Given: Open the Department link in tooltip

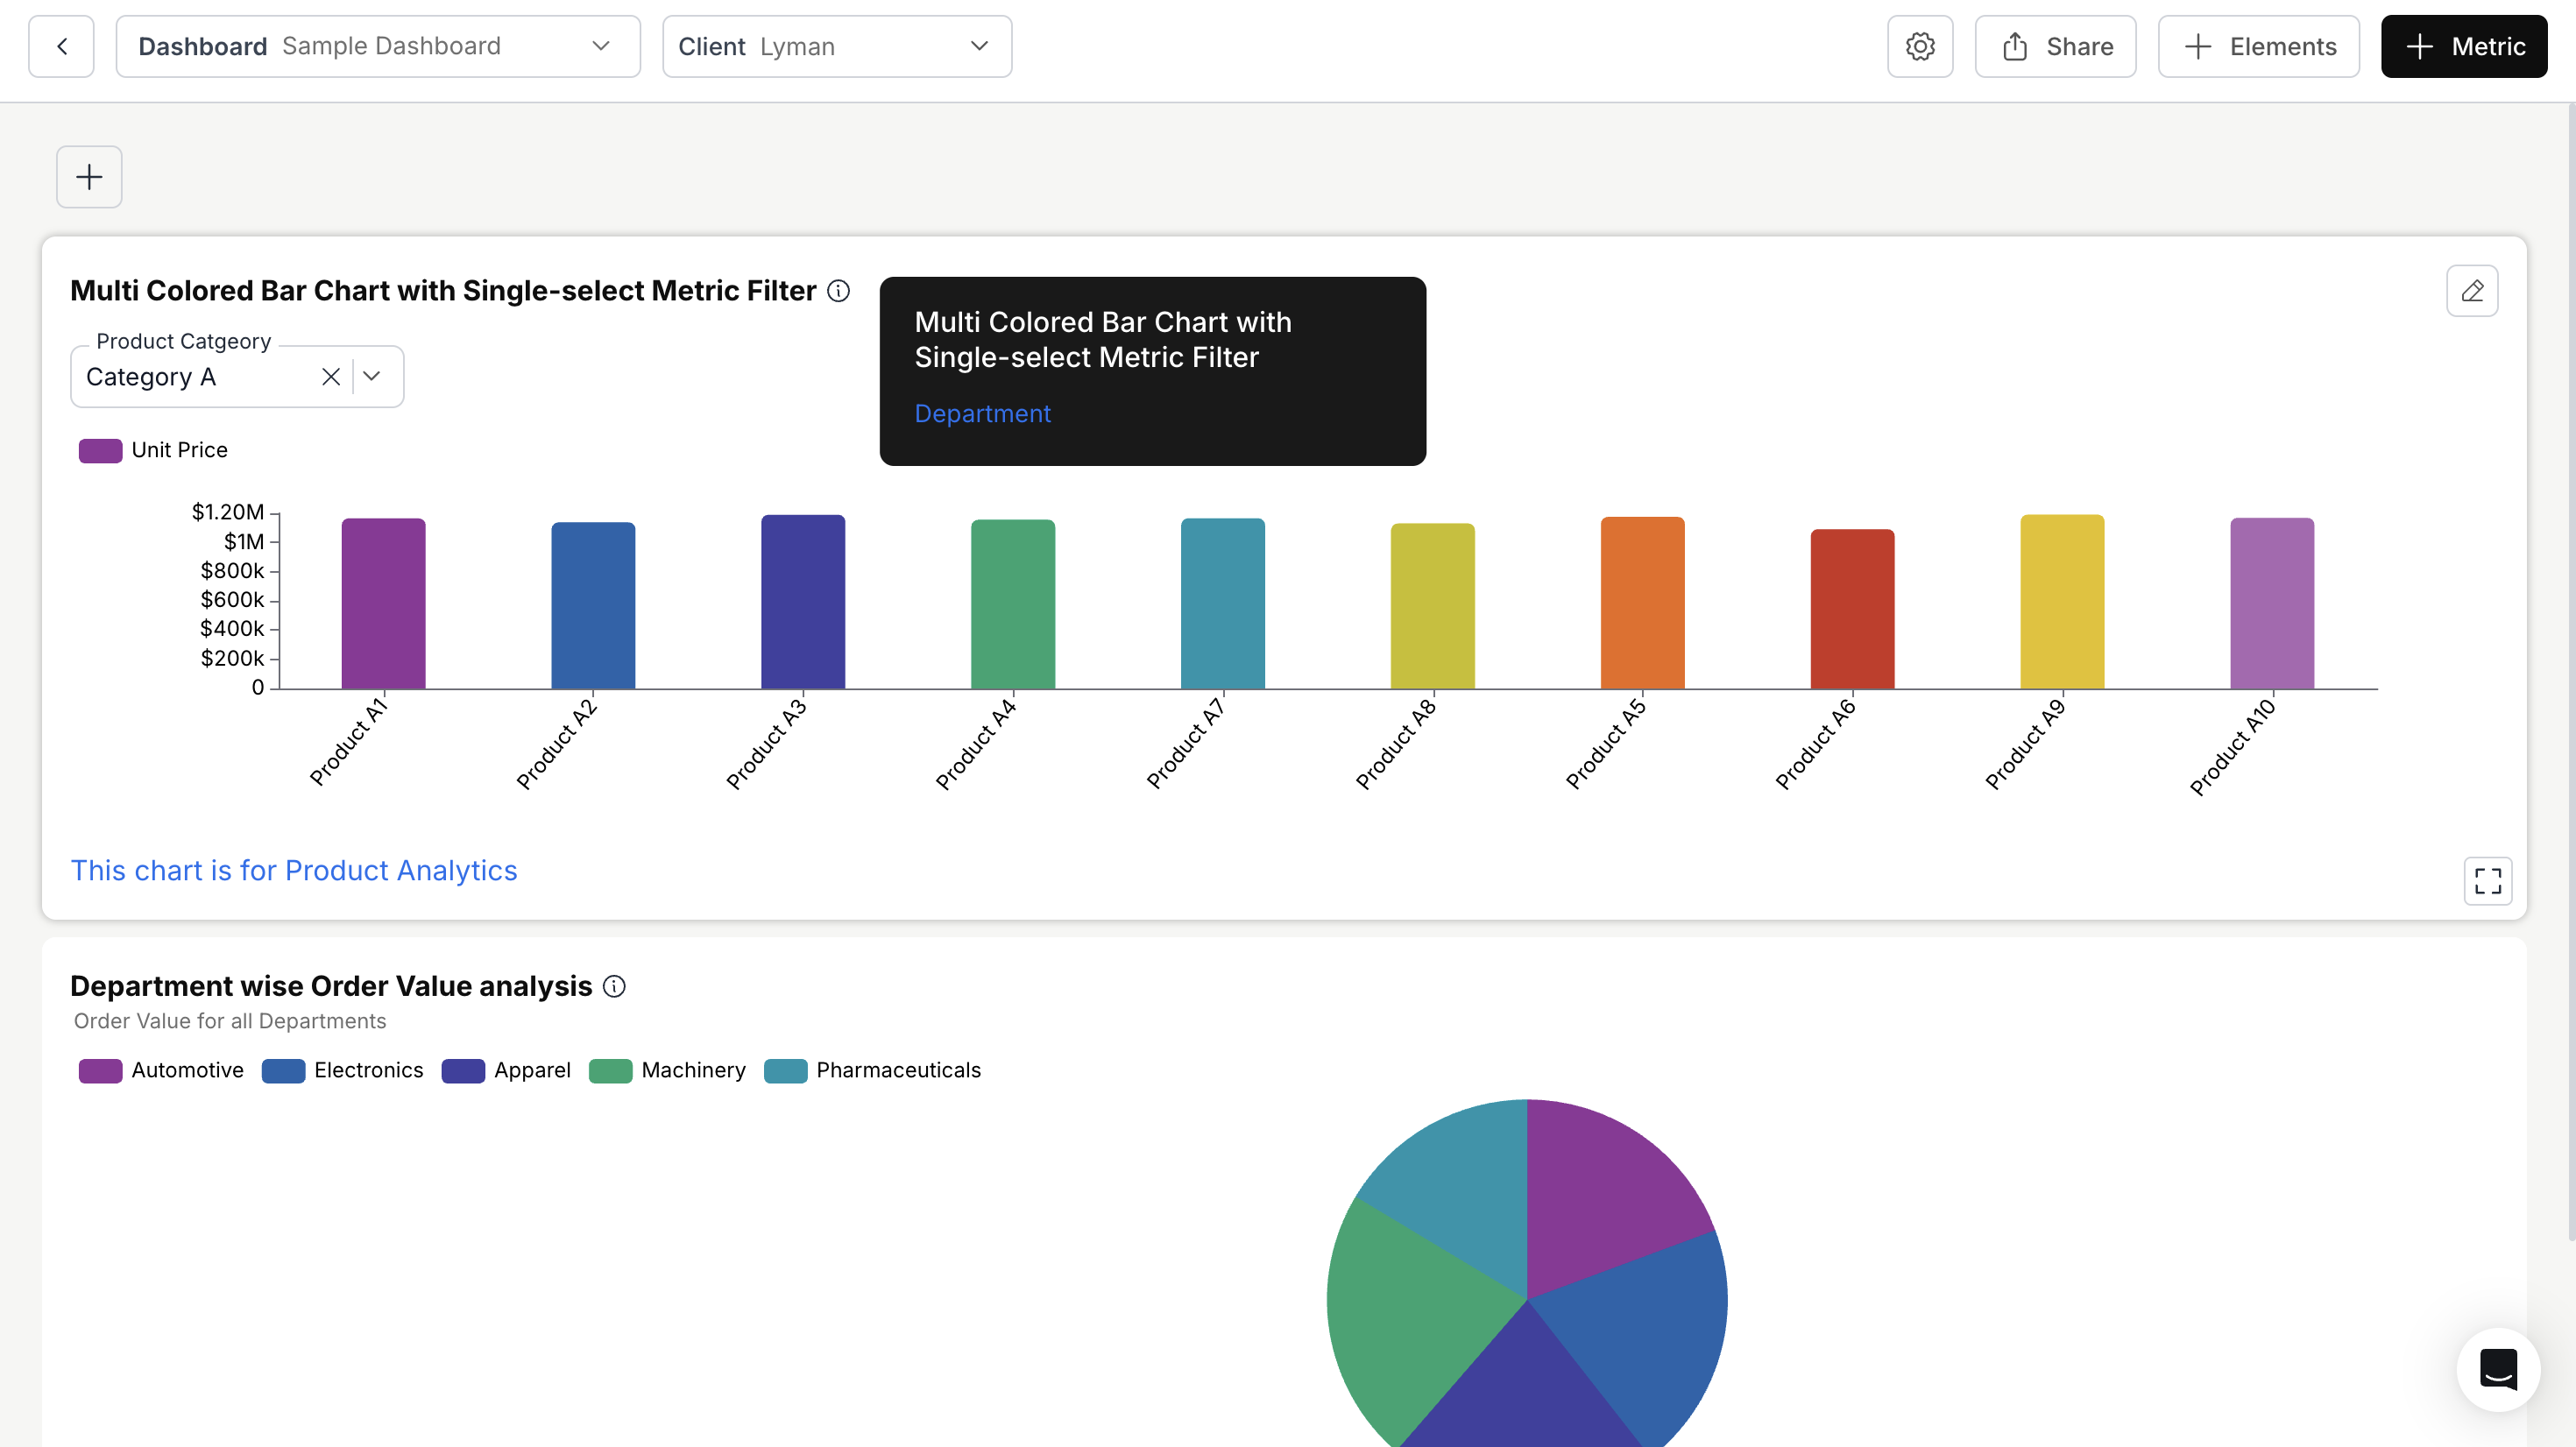Looking at the screenshot, I should tap(982, 413).
